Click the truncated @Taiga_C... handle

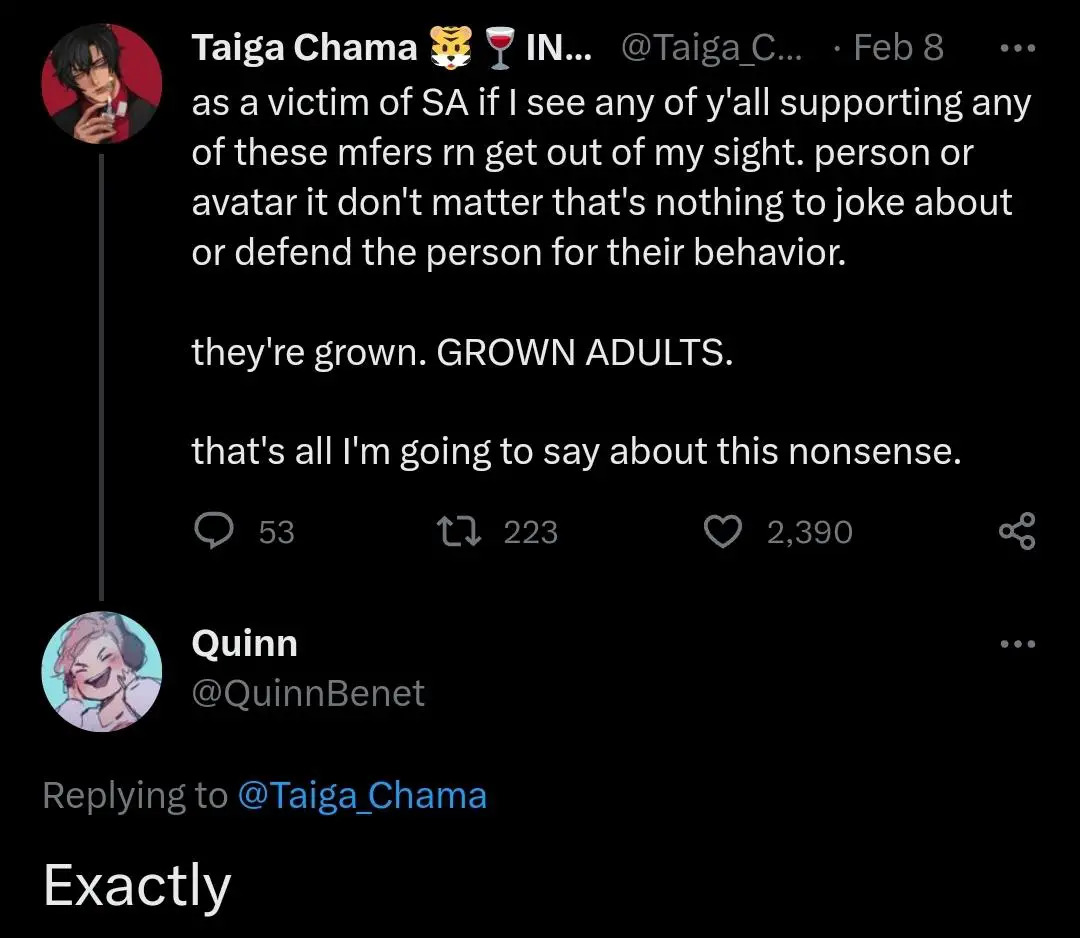712,48
